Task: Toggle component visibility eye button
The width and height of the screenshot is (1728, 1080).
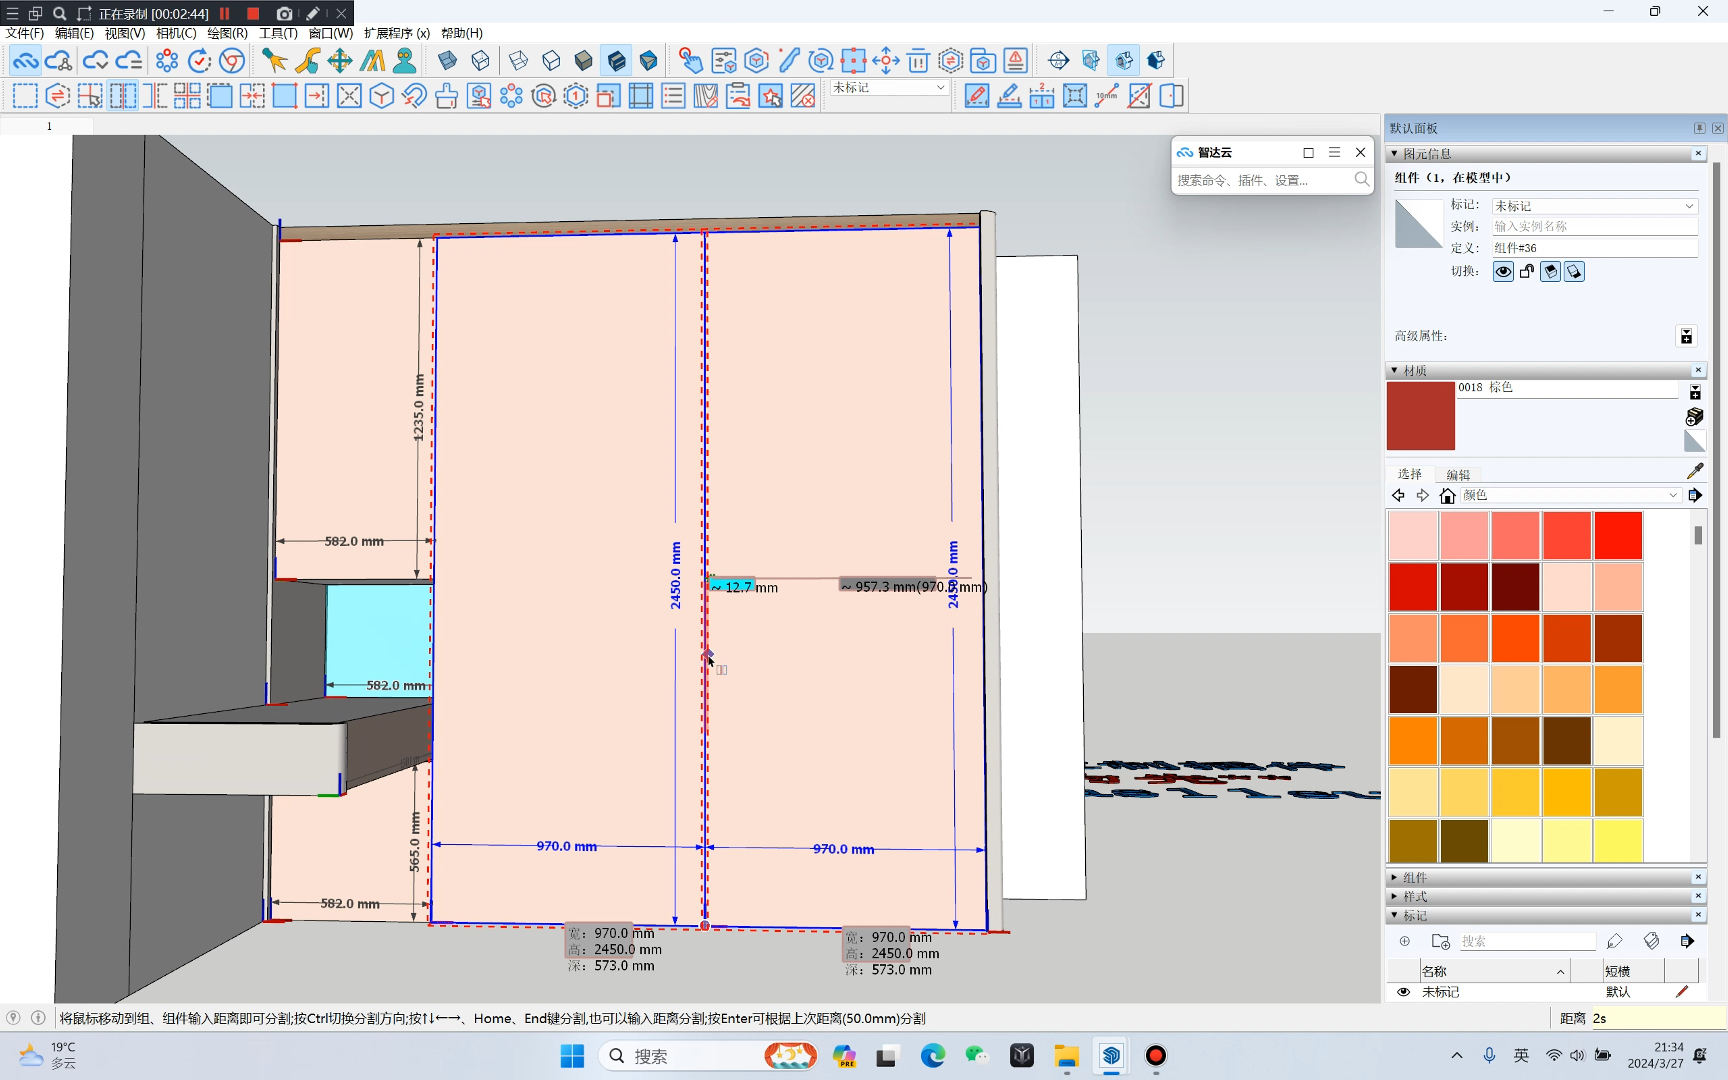Action: coord(1503,272)
